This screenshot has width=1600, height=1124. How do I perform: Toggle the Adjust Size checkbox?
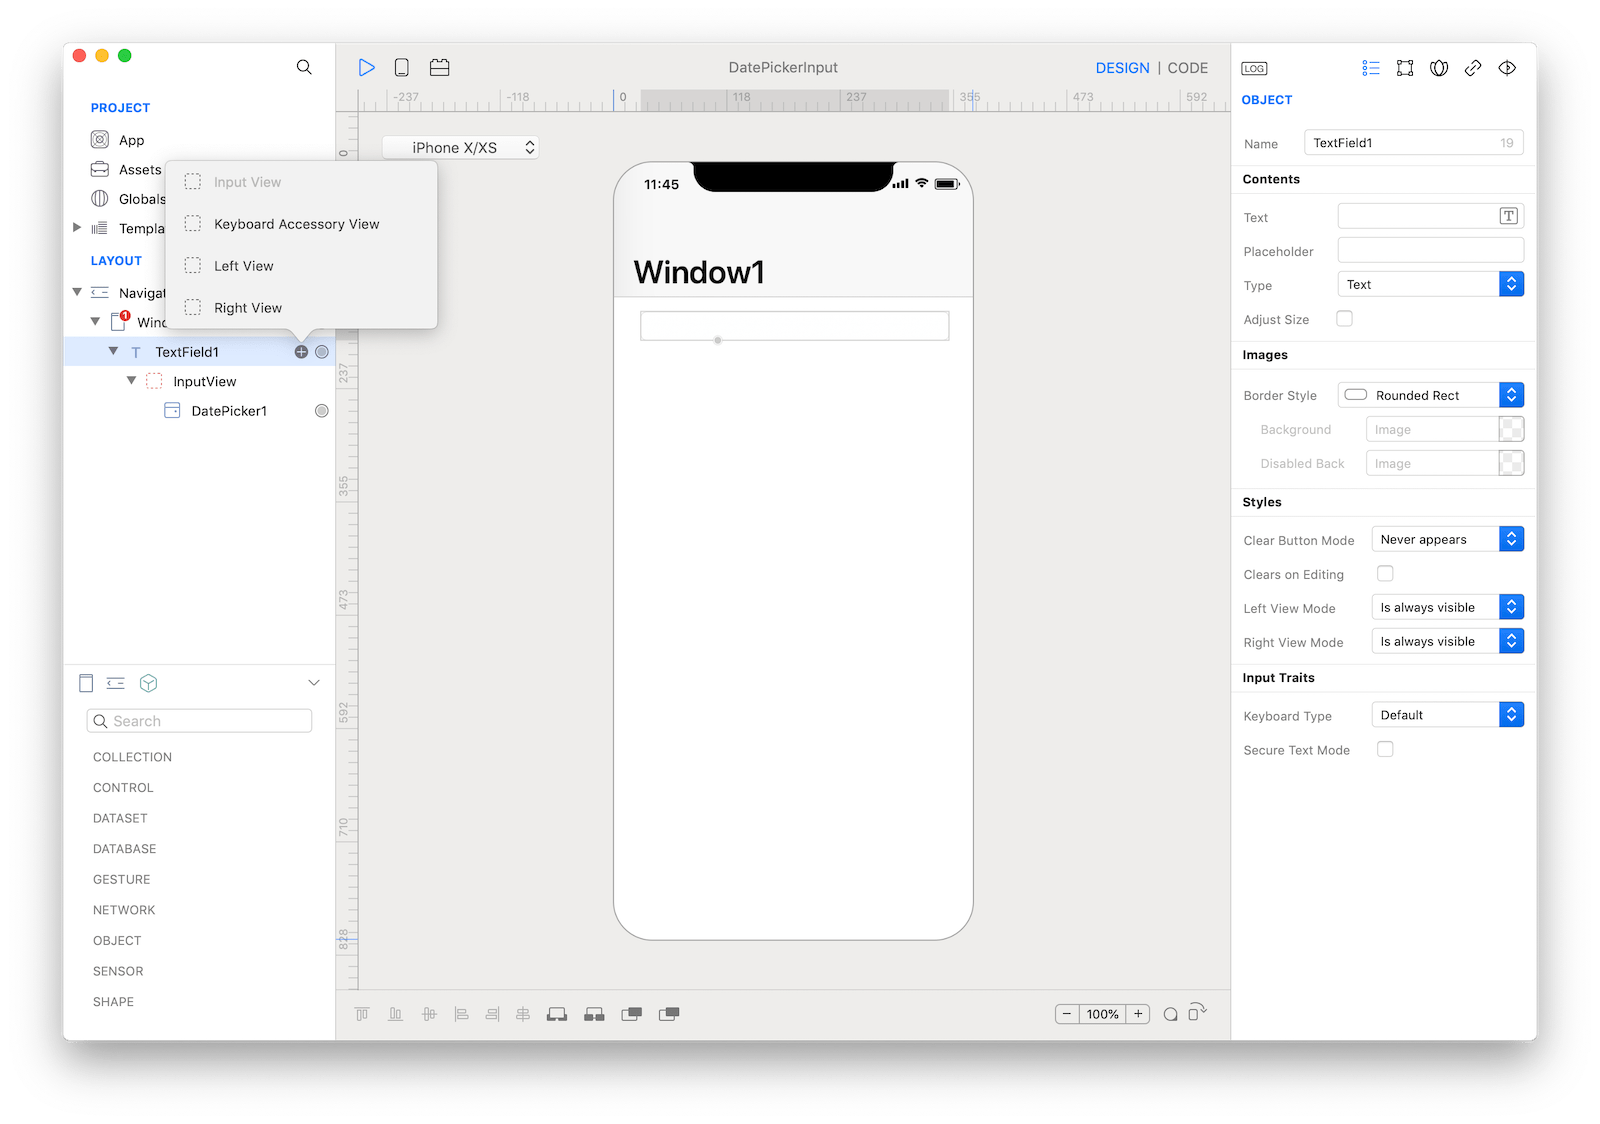1345,319
